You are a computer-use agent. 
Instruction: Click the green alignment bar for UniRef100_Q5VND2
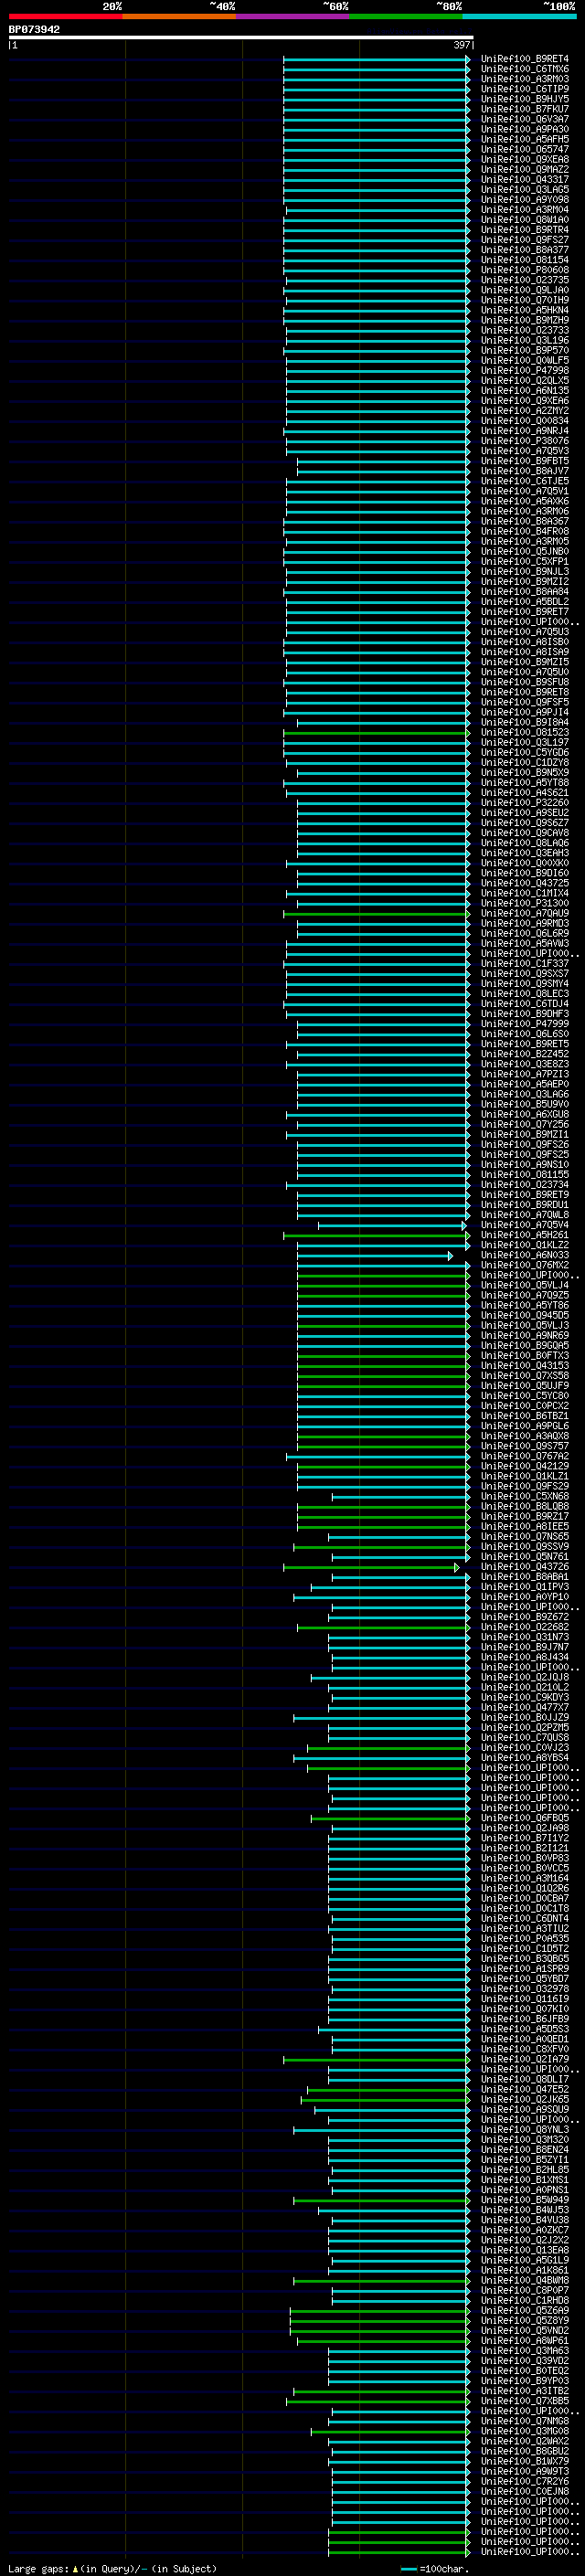click(x=380, y=2331)
